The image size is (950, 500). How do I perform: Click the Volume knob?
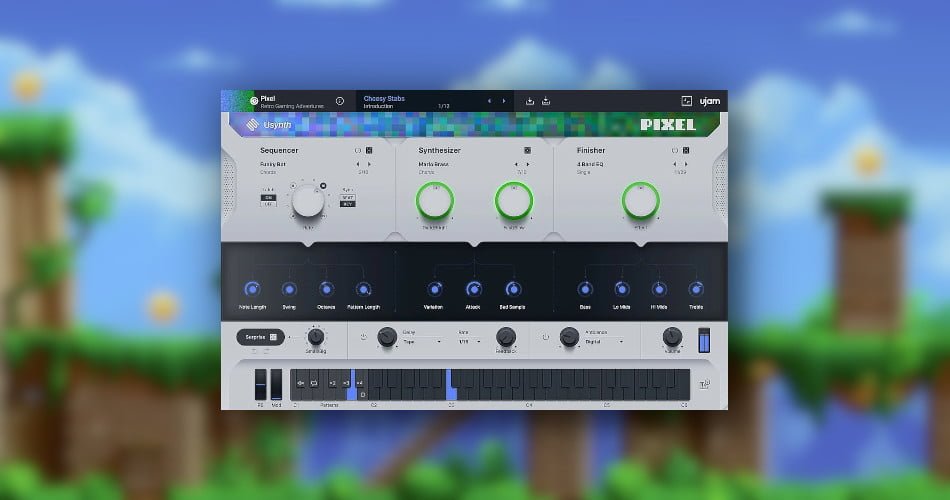click(x=672, y=336)
